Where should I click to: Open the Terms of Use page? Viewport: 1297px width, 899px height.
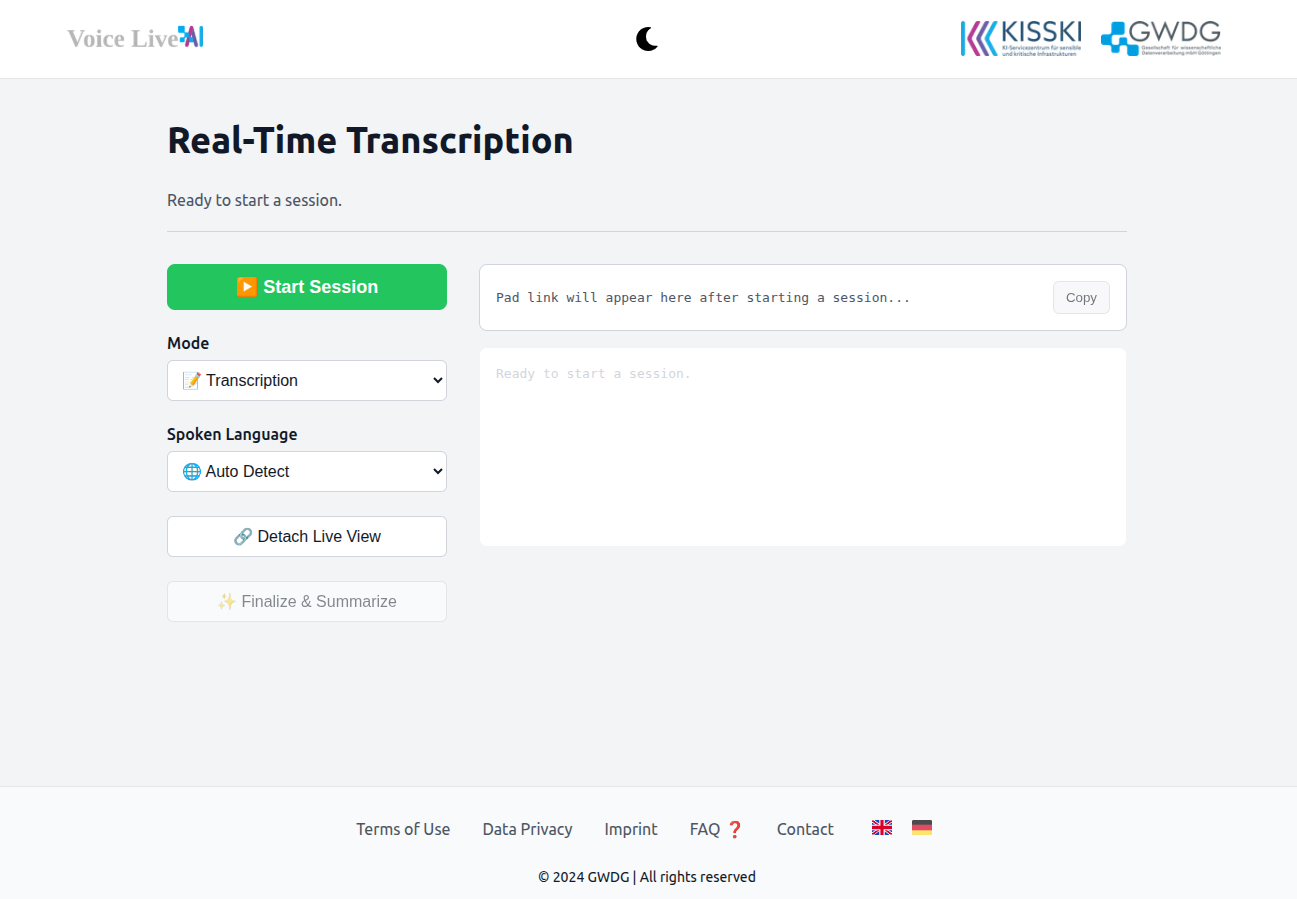[x=403, y=829]
